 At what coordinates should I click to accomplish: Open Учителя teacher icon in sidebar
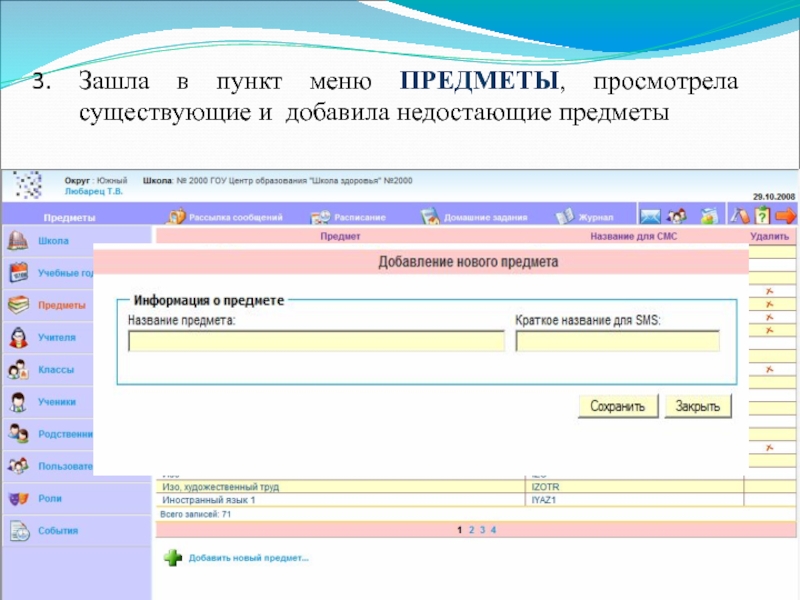(17, 338)
